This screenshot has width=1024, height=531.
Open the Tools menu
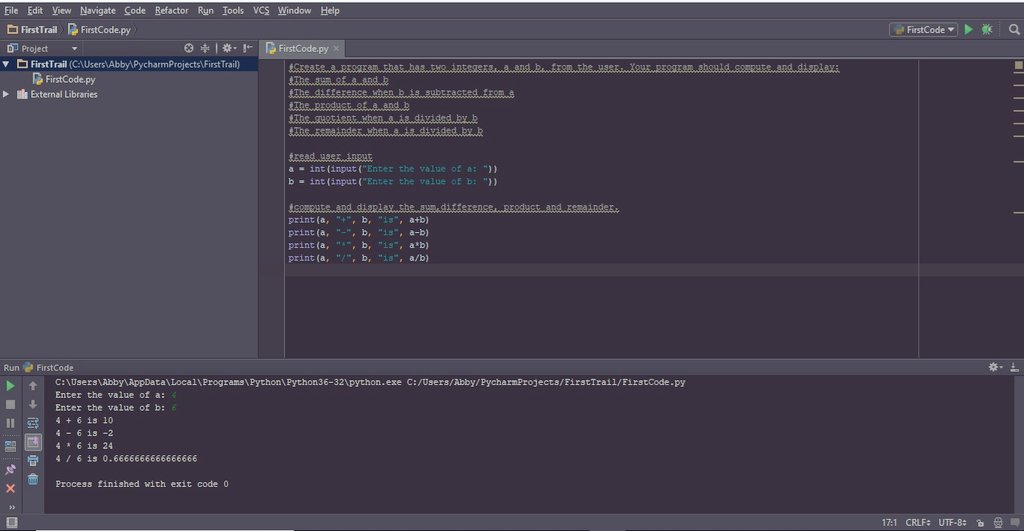tap(232, 10)
